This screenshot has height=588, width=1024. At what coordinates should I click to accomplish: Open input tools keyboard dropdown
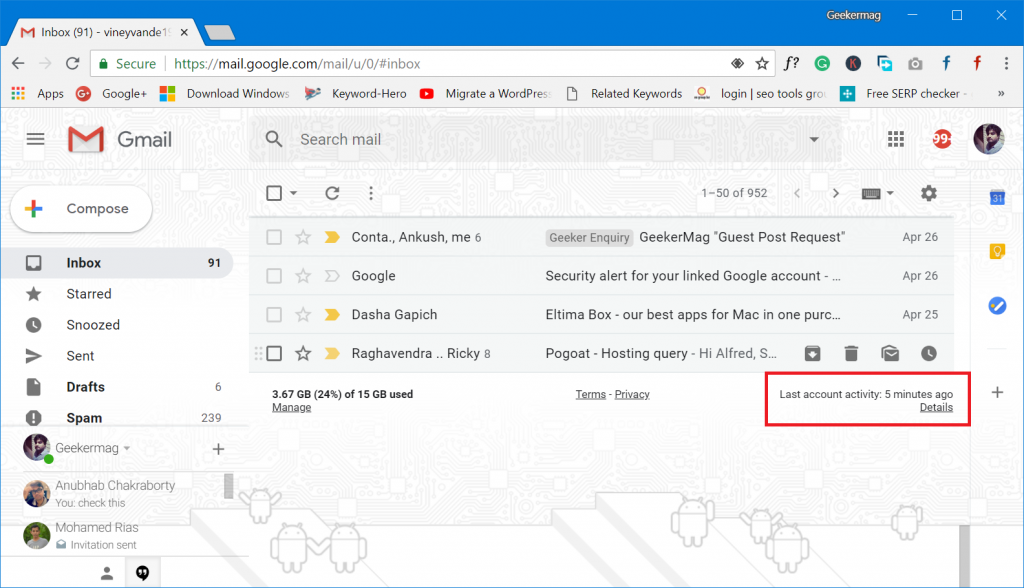point(877,193)
